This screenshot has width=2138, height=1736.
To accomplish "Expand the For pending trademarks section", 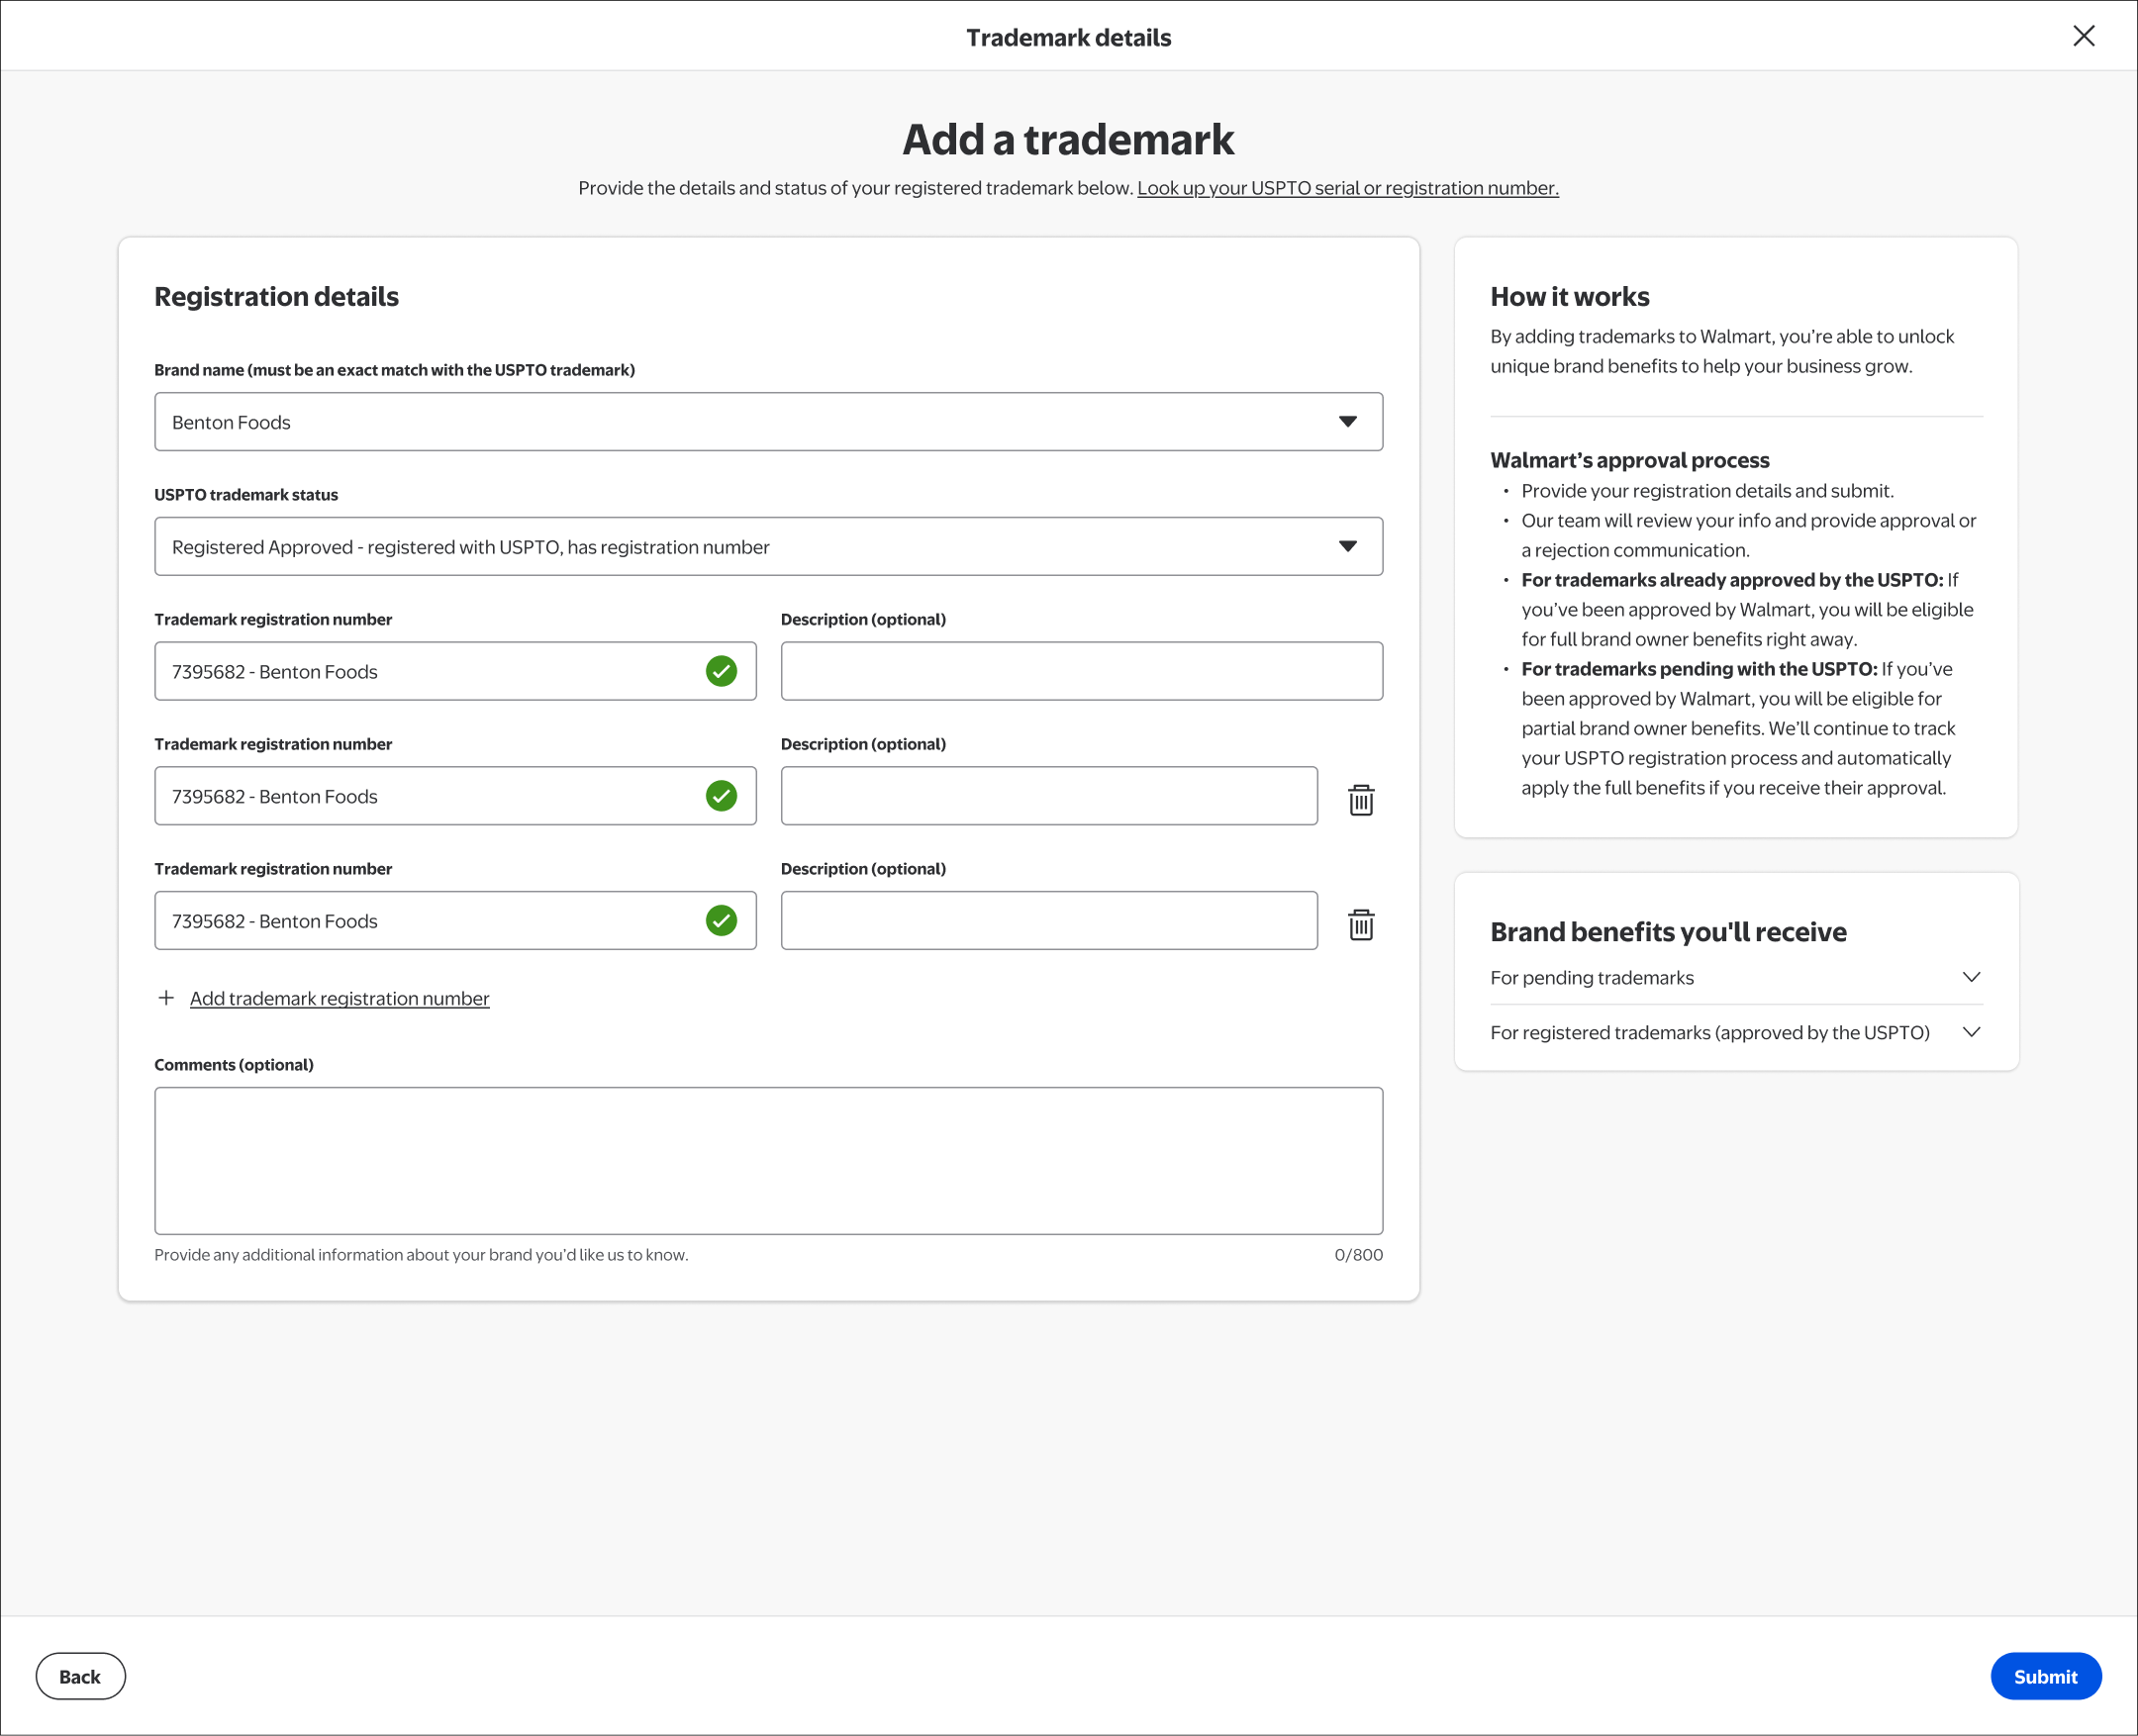I will click(x=1735, y=977).
